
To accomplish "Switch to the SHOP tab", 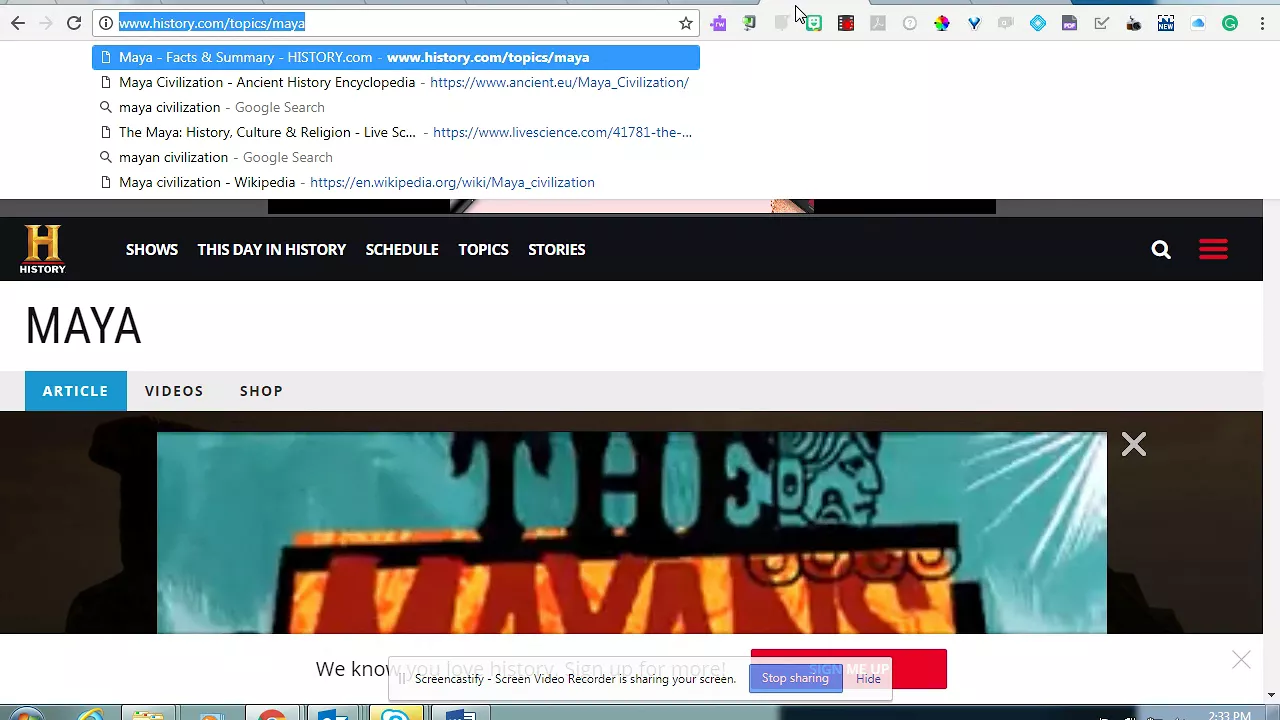I will [261, 391].
